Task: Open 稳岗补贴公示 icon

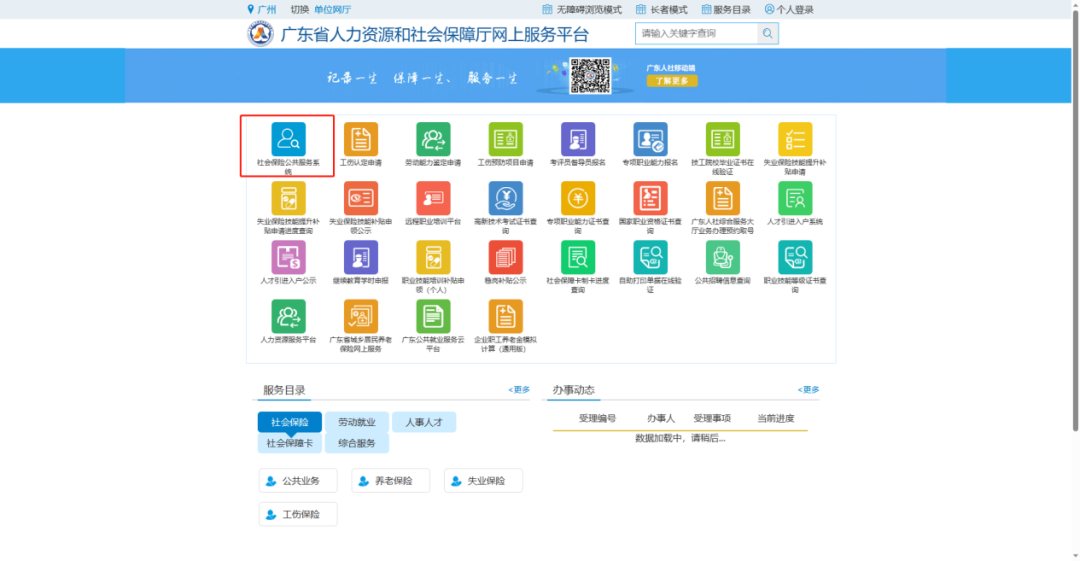Action: (x=506, y=258)
